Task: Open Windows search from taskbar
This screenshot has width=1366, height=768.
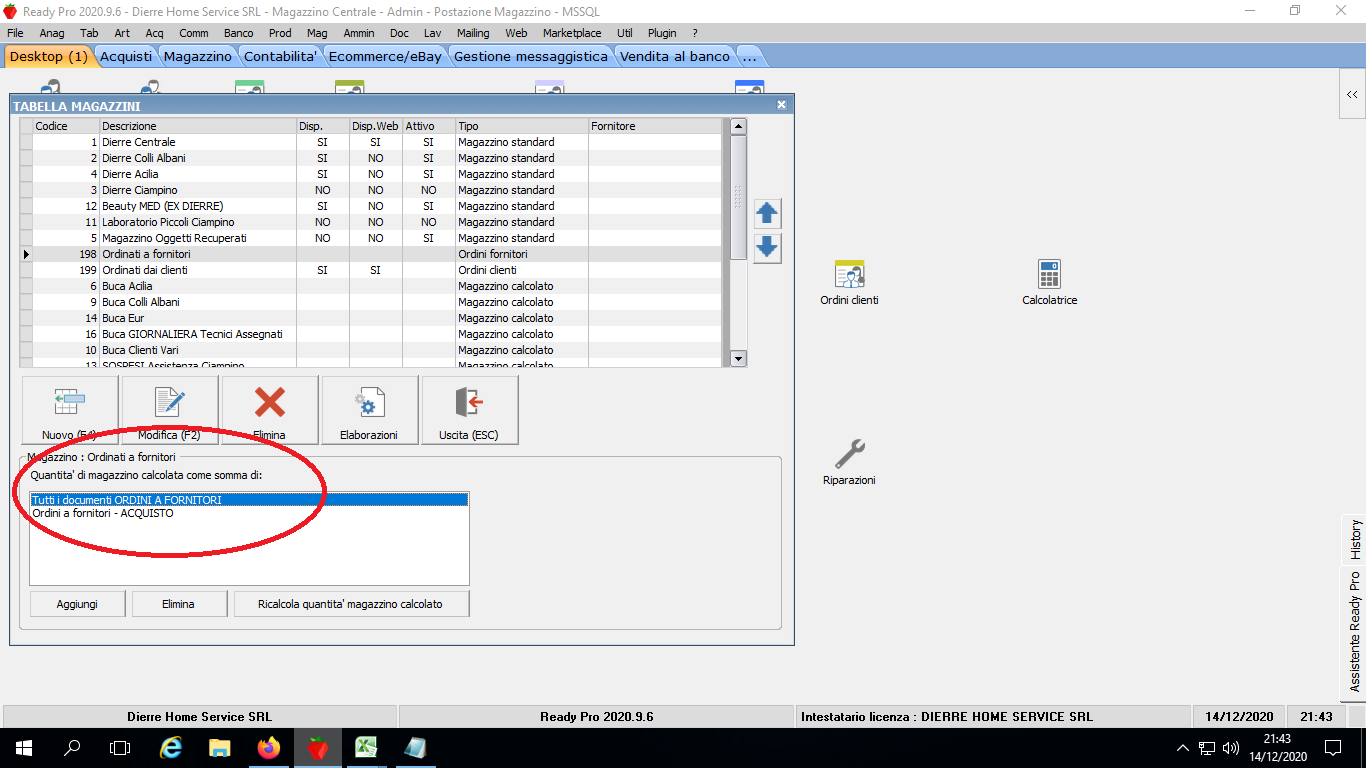Action: (72, 747)
